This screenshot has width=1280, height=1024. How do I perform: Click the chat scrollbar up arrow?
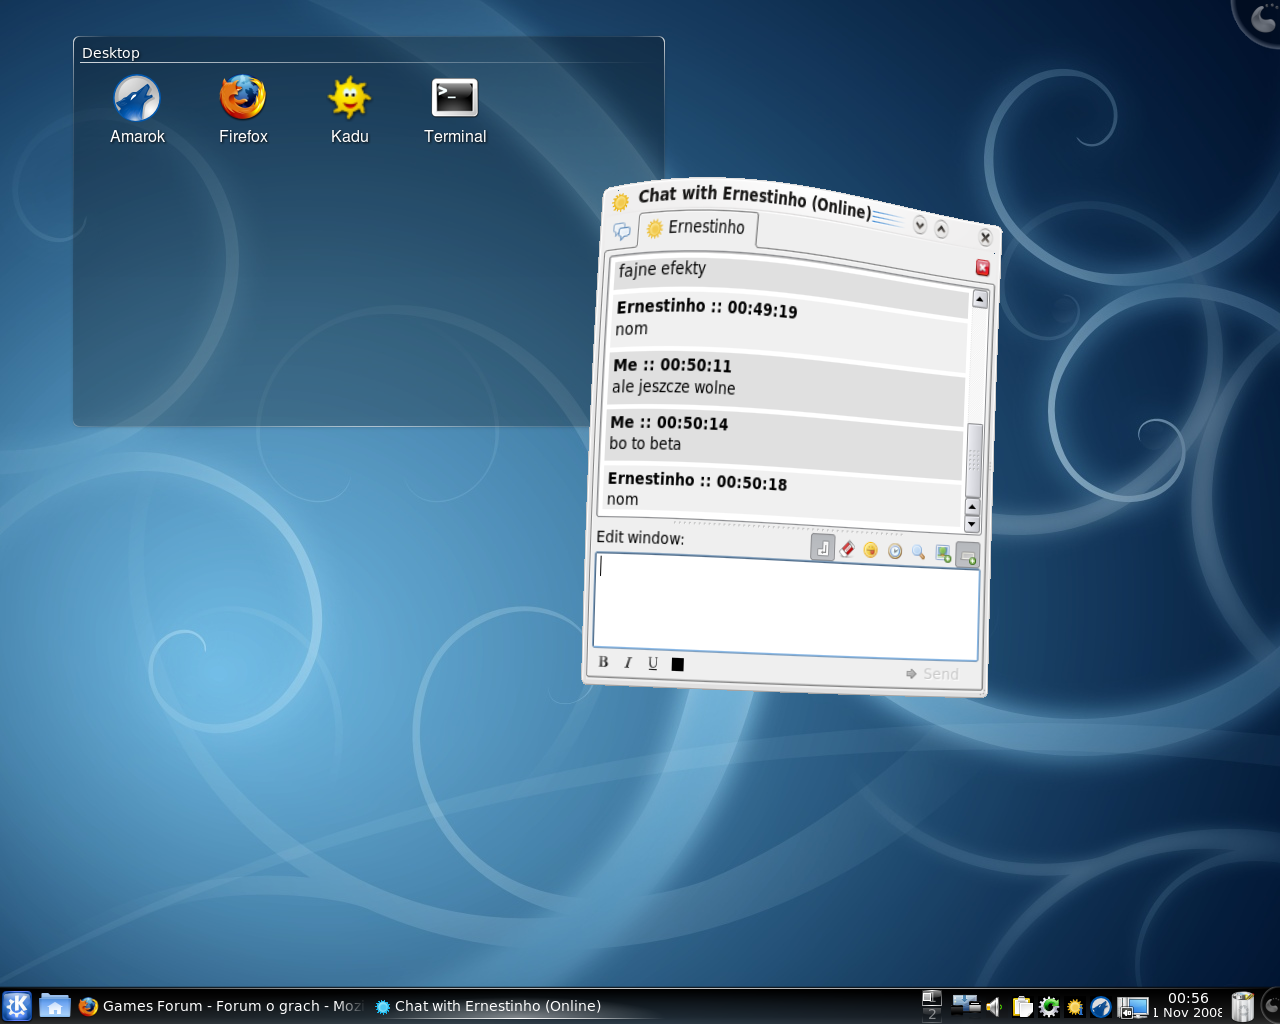point(980,299)
